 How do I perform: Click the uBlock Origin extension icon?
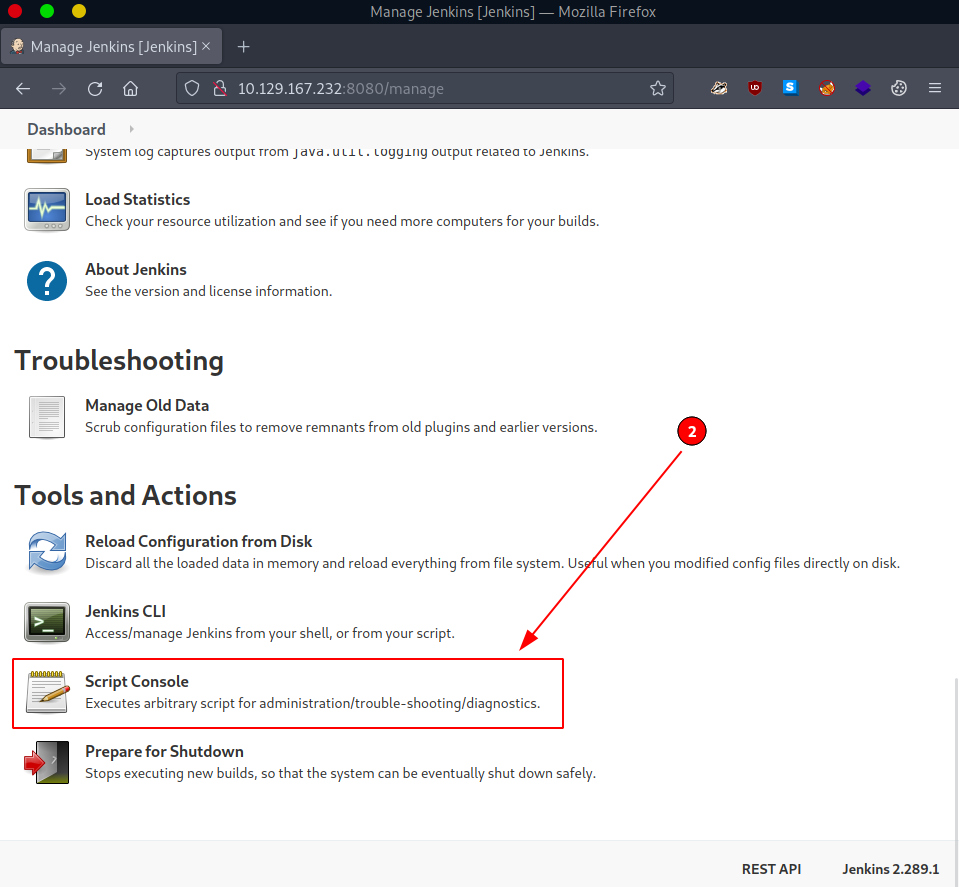click(755, 88)
